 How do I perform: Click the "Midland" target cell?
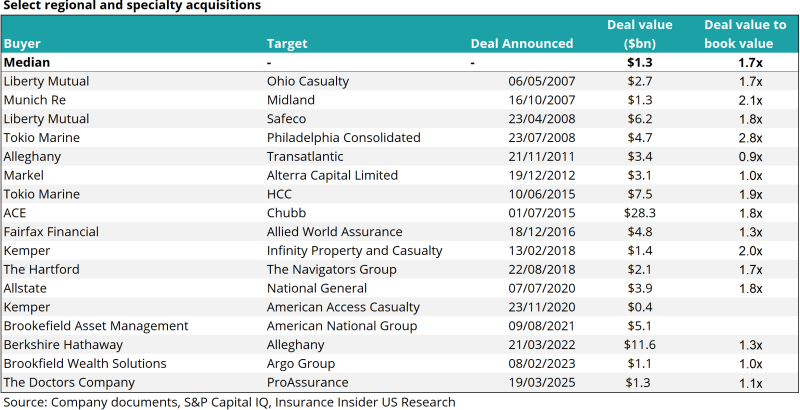point(291,100)
